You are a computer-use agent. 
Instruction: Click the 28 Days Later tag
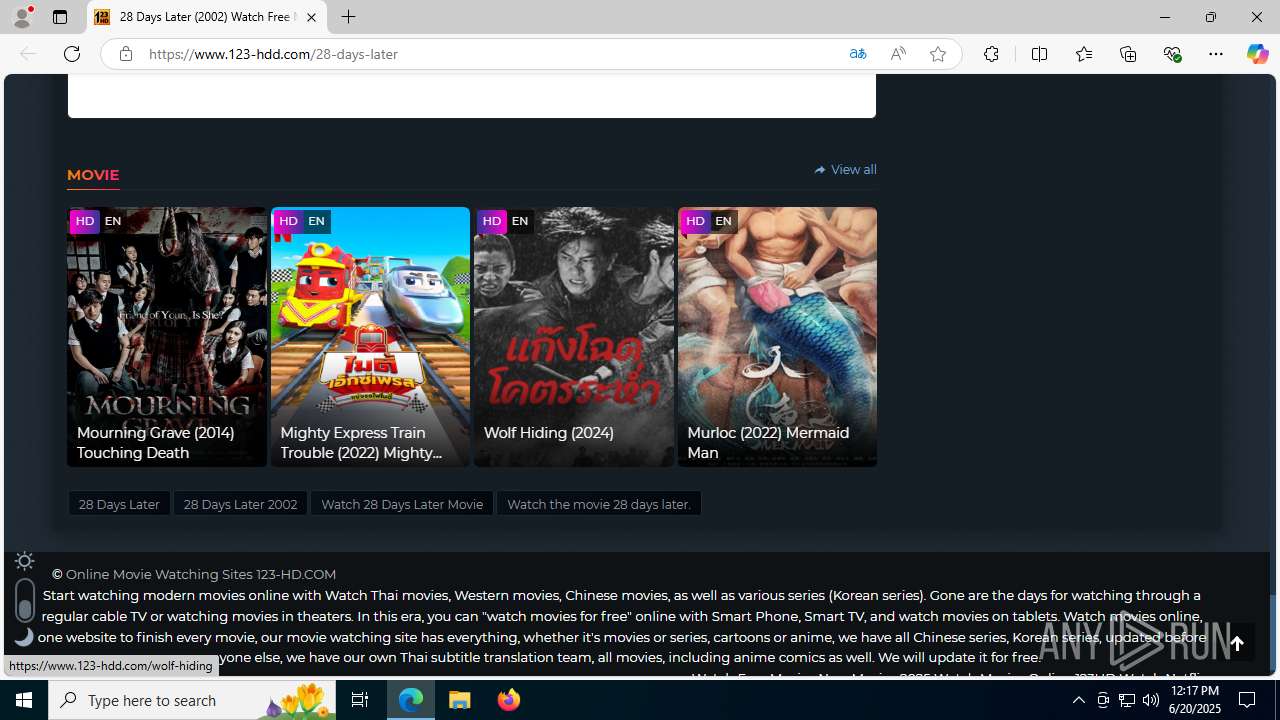pyautogui.click(x=119, y=504)
